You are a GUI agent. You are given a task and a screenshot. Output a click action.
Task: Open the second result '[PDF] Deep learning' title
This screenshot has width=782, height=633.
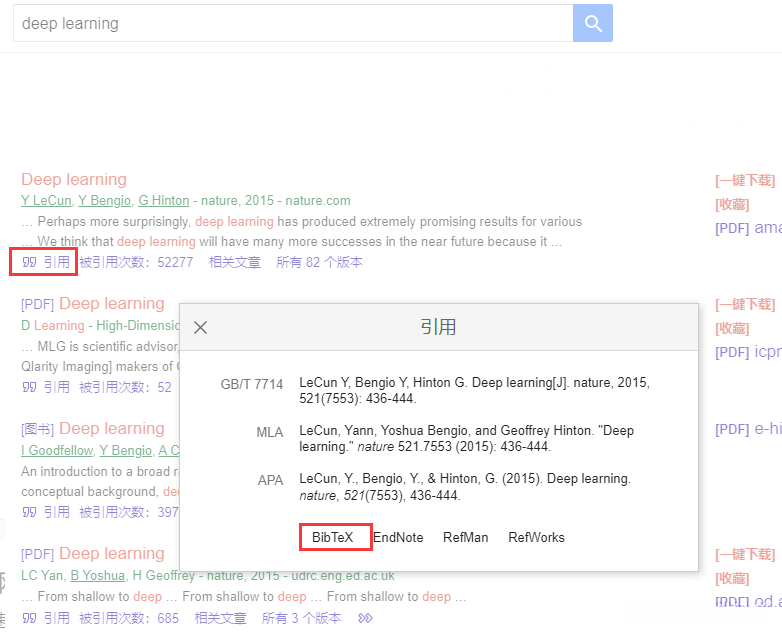pyautogui.click(x=93, y=303)
